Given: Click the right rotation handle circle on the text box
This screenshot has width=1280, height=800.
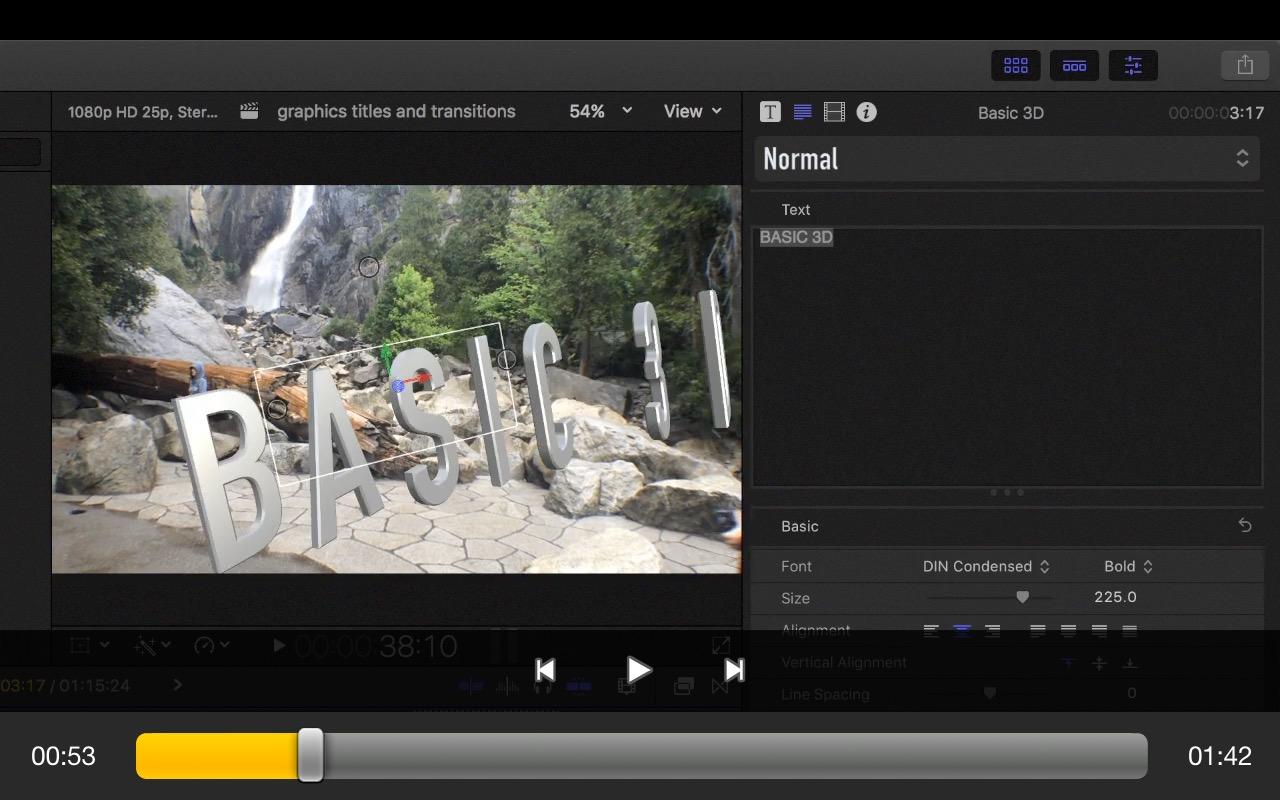Looking at the screenshot, I should click(x=507, y=359).
